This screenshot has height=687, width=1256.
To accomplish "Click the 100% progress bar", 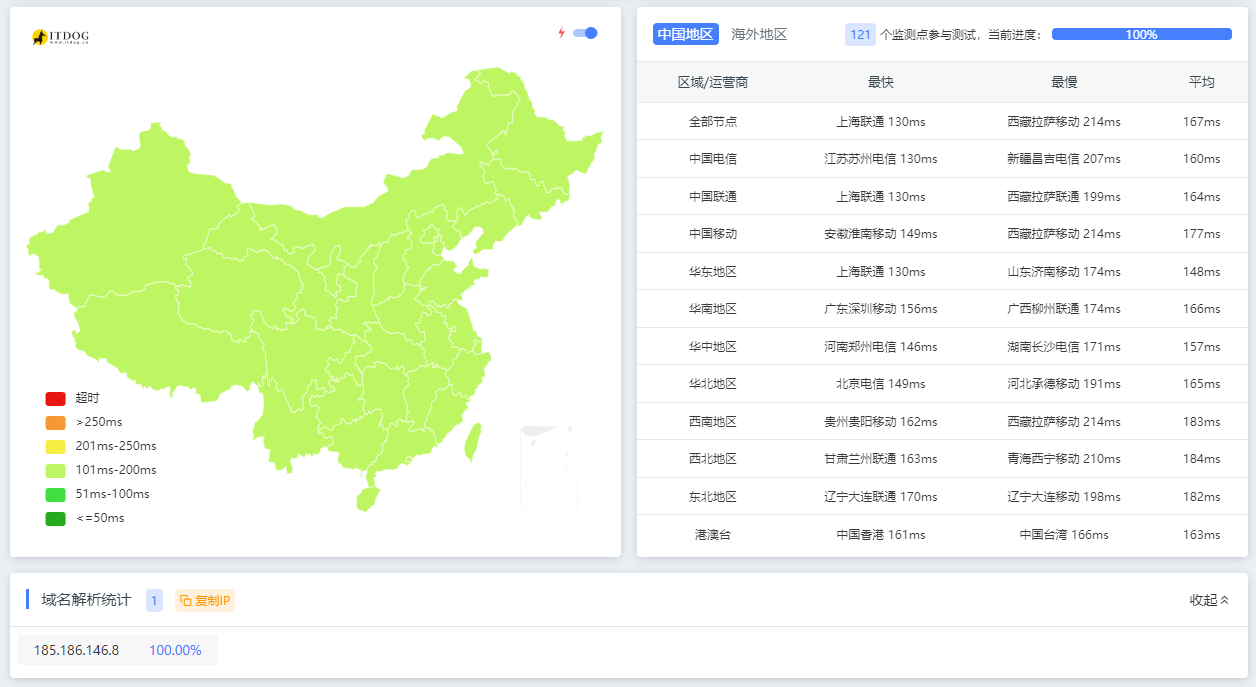I will pos(1141,34).
